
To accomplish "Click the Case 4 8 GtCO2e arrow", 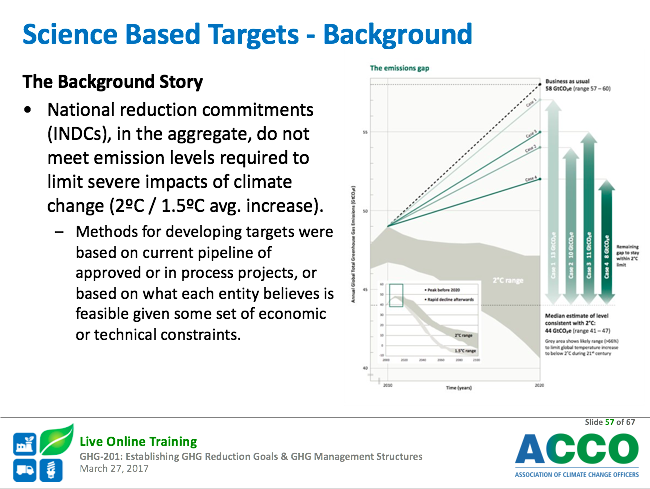I will 606,242.
